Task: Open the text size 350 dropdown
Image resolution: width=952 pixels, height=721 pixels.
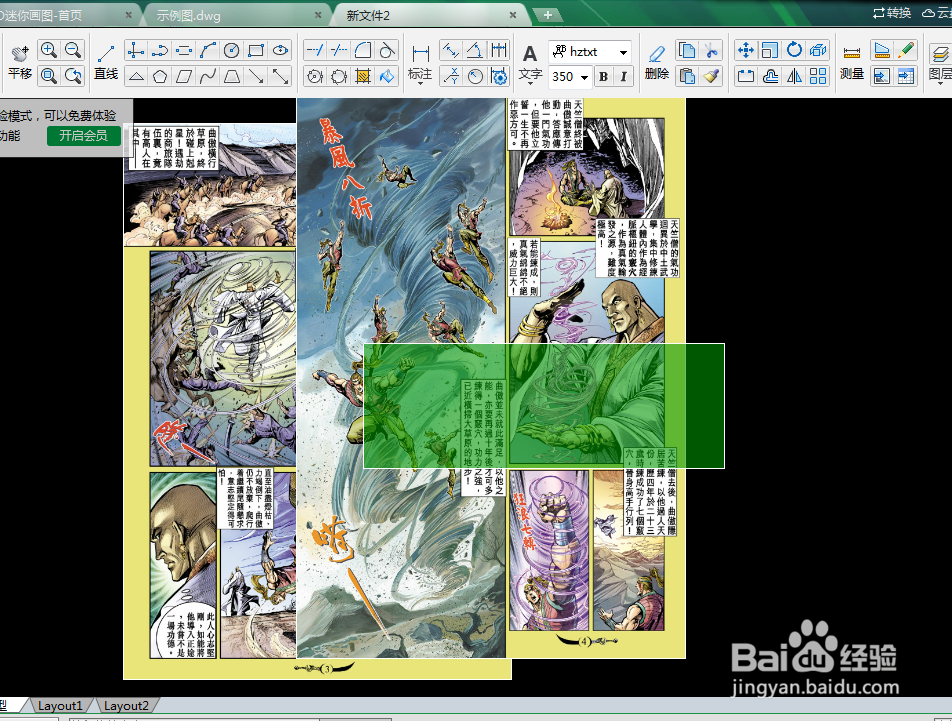Action: [x=584, y=77]
